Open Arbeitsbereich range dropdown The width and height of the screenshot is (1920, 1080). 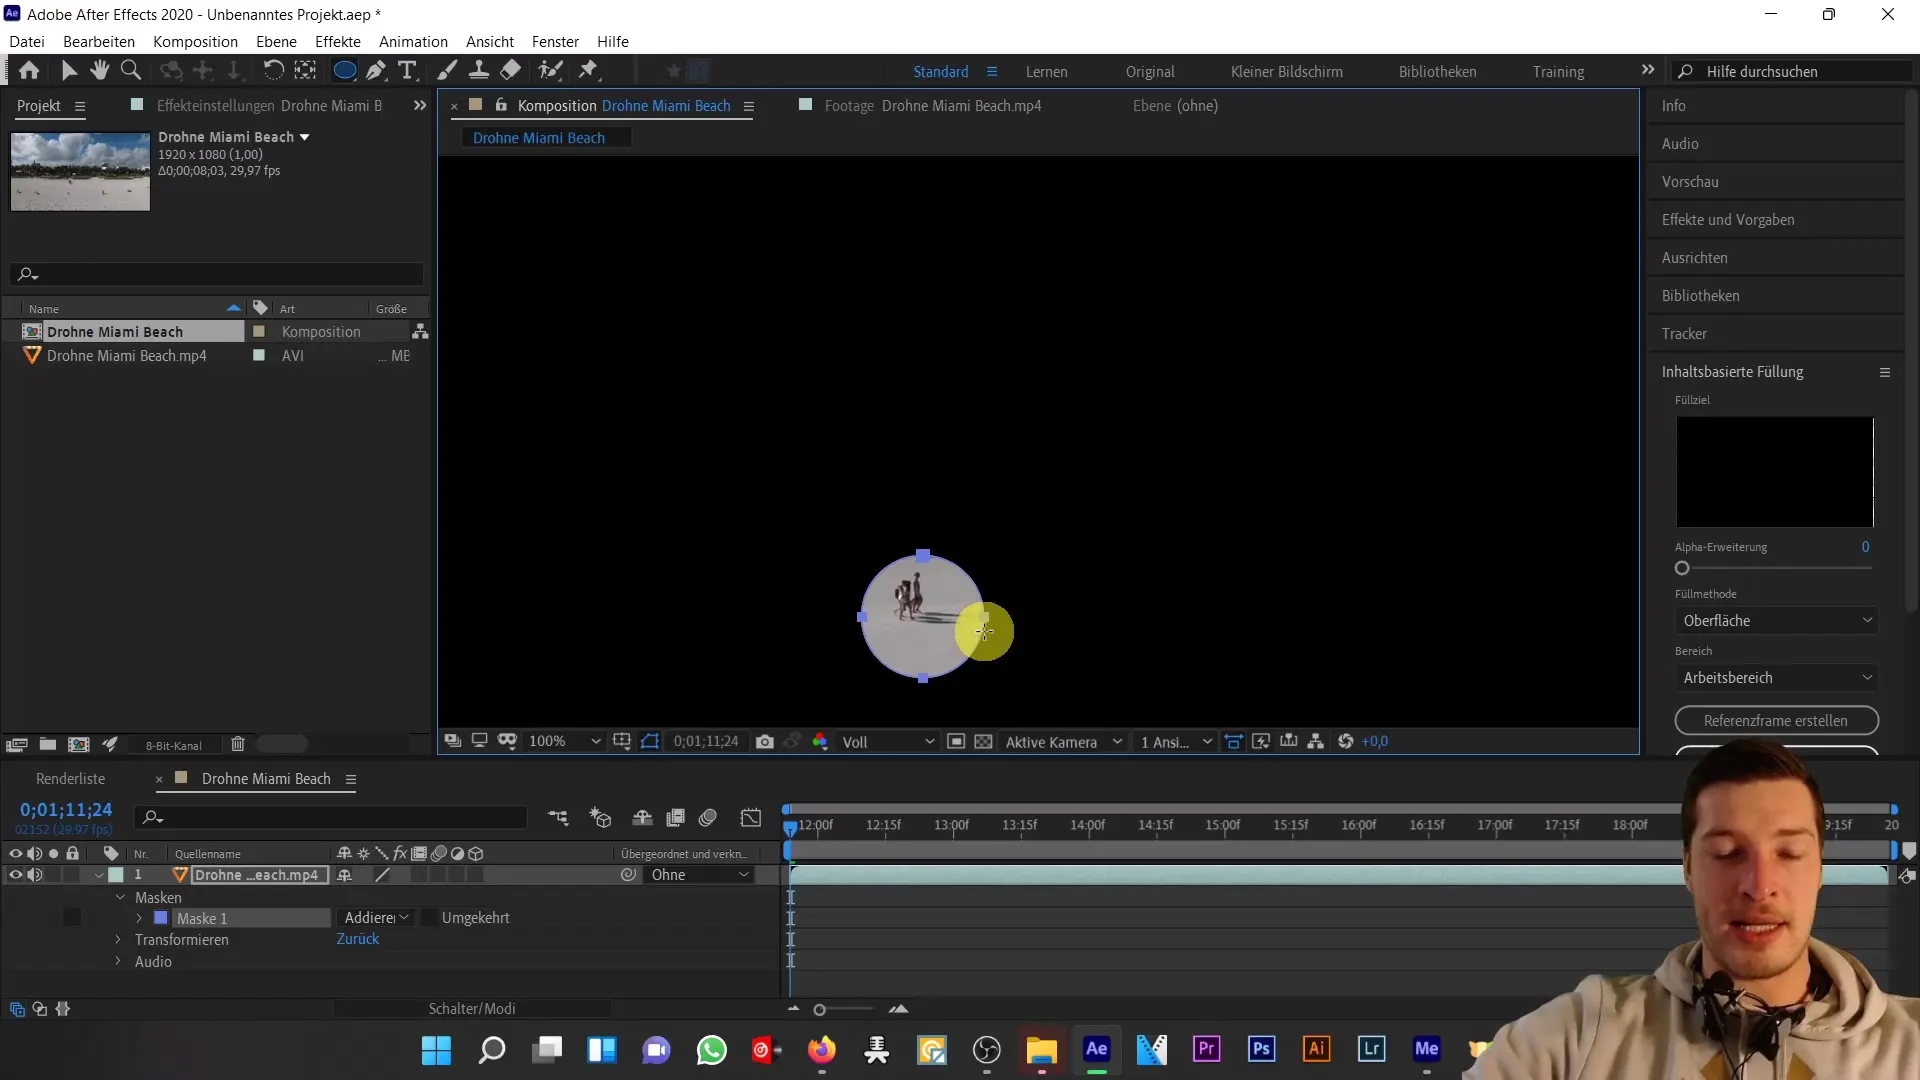click(1776, 678)
